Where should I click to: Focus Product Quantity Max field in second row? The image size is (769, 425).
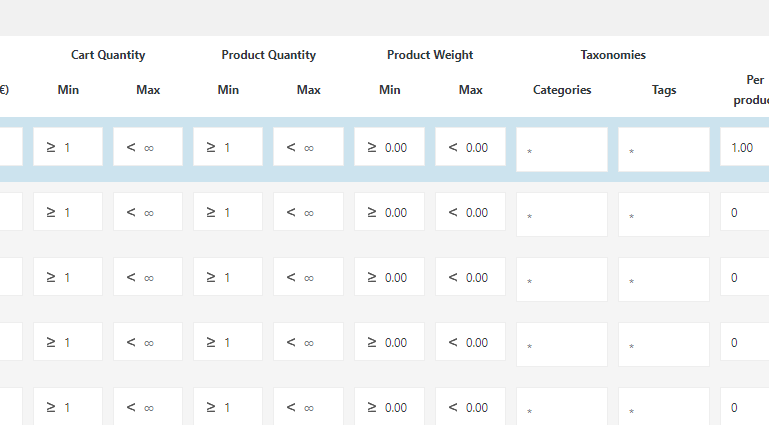point(308,212)
